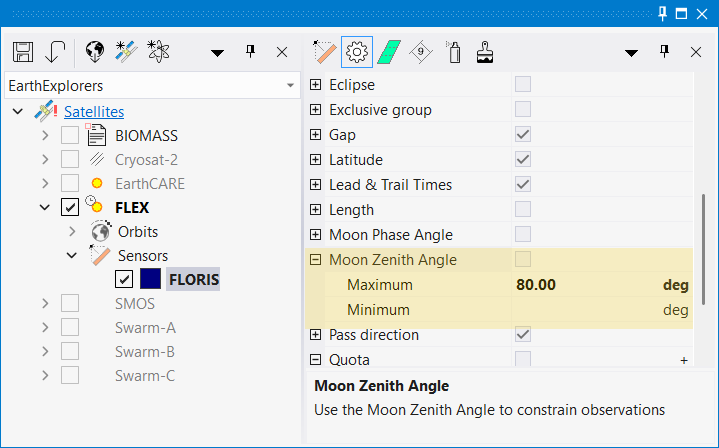Click the Quota plus button

coord(684,360)
